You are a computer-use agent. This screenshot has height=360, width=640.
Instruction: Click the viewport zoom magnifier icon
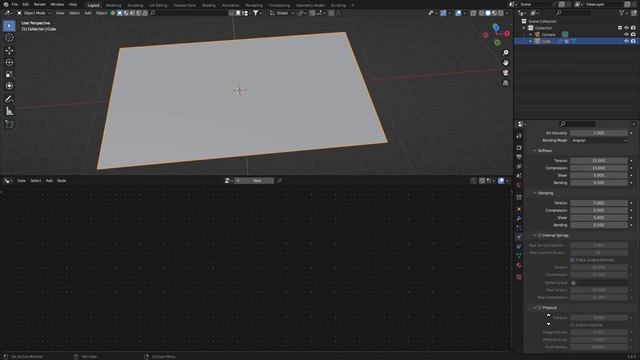(505, 53)
